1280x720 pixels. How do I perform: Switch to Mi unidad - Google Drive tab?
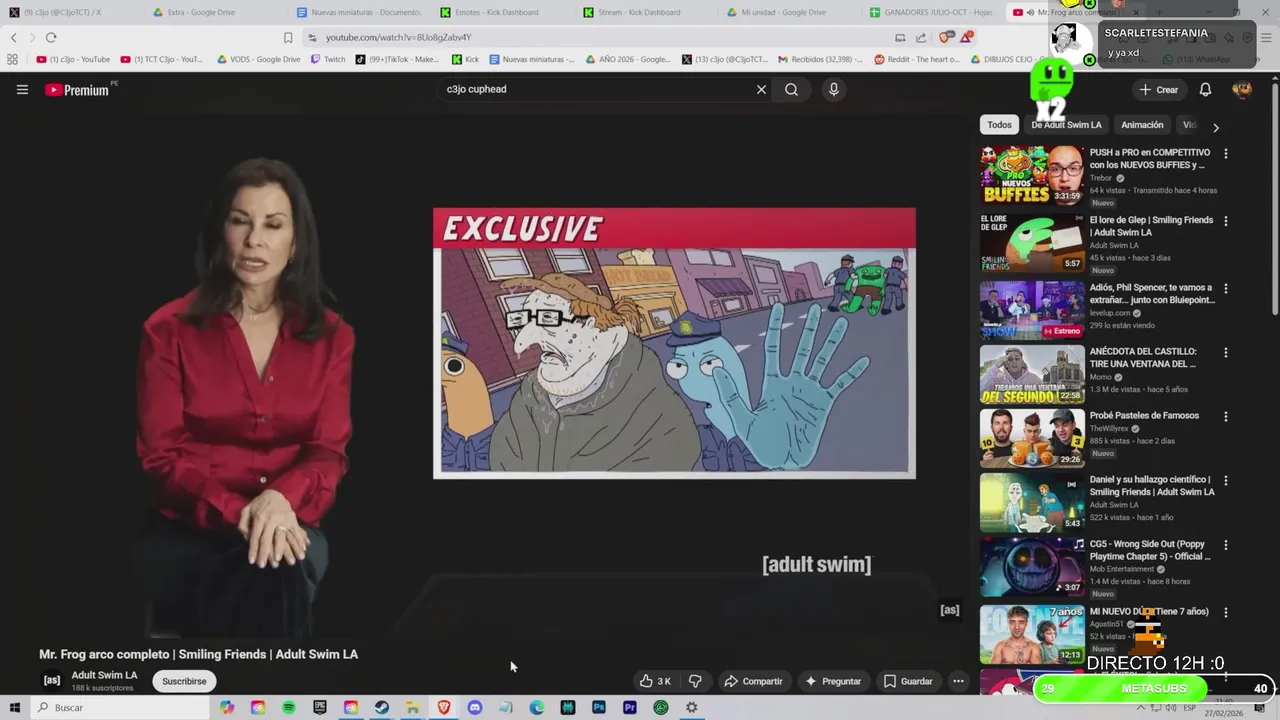[790, 12]
